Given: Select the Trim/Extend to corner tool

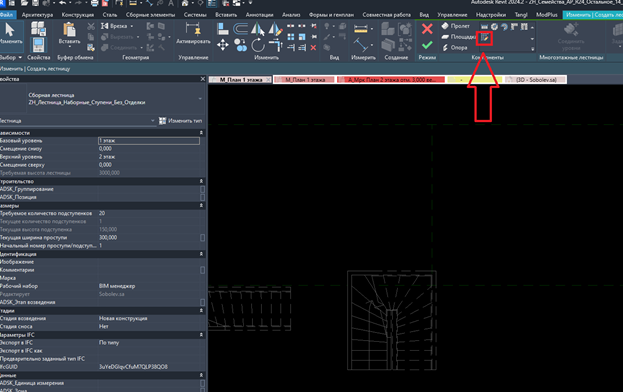Looking at the screenshot, I should click(x=275, y=45).
